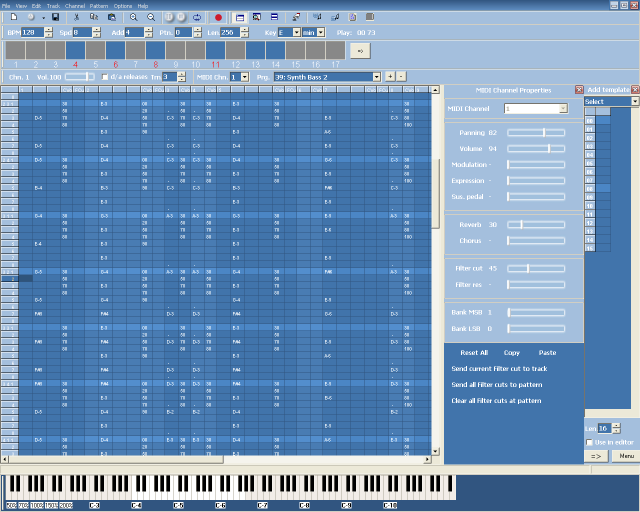Image resolution: width=640 pixels, height=512 pixels.
Task: Toggle sequence block number 17
Action: (335, 51)
